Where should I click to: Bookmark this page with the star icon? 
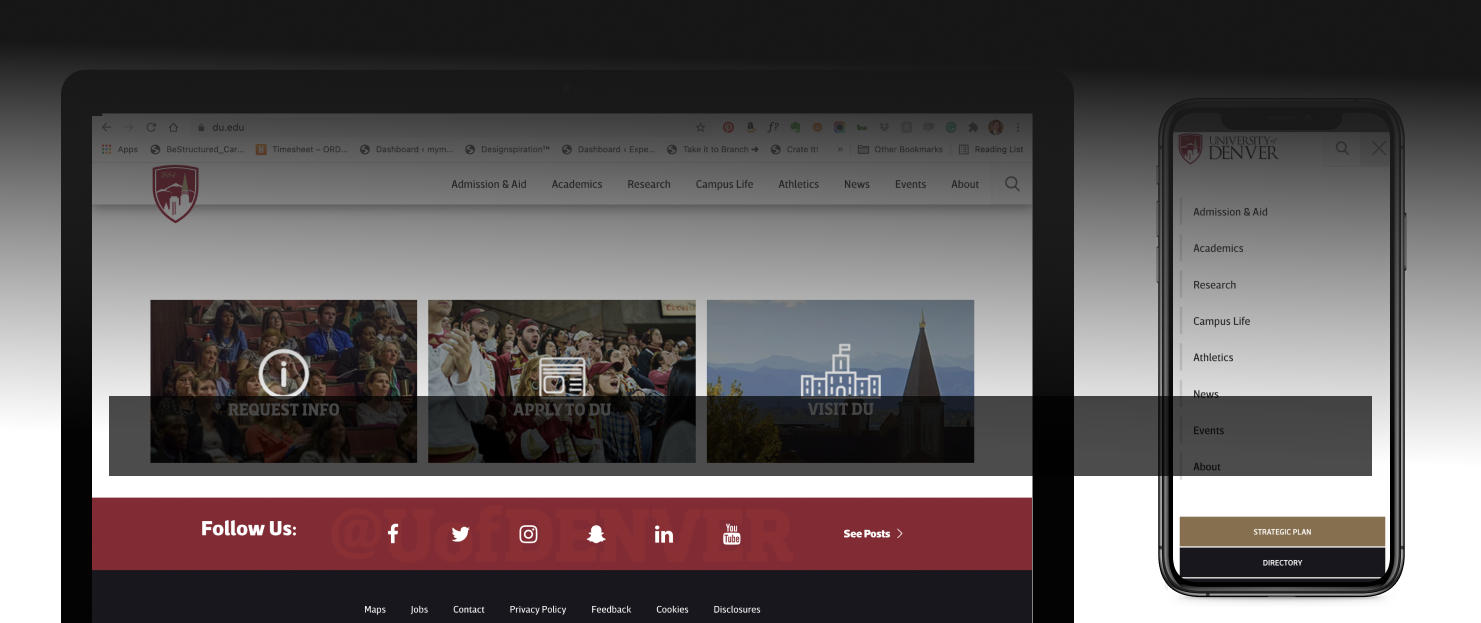[x=700, y=127]
